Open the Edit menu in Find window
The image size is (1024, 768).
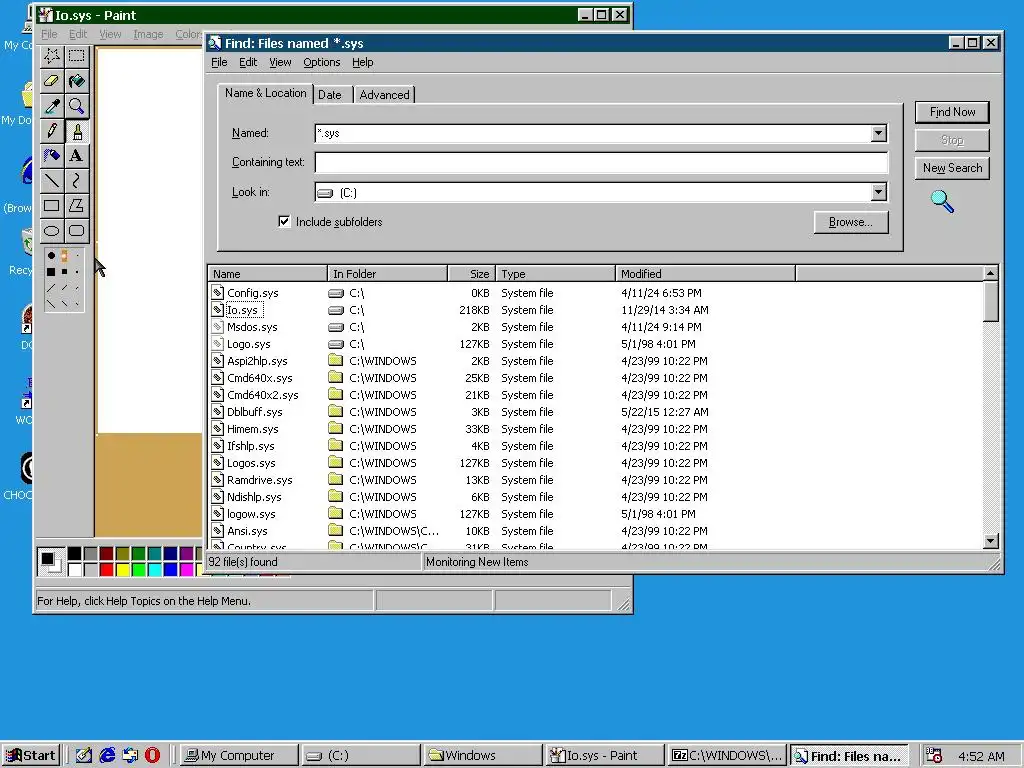[248, 62]
